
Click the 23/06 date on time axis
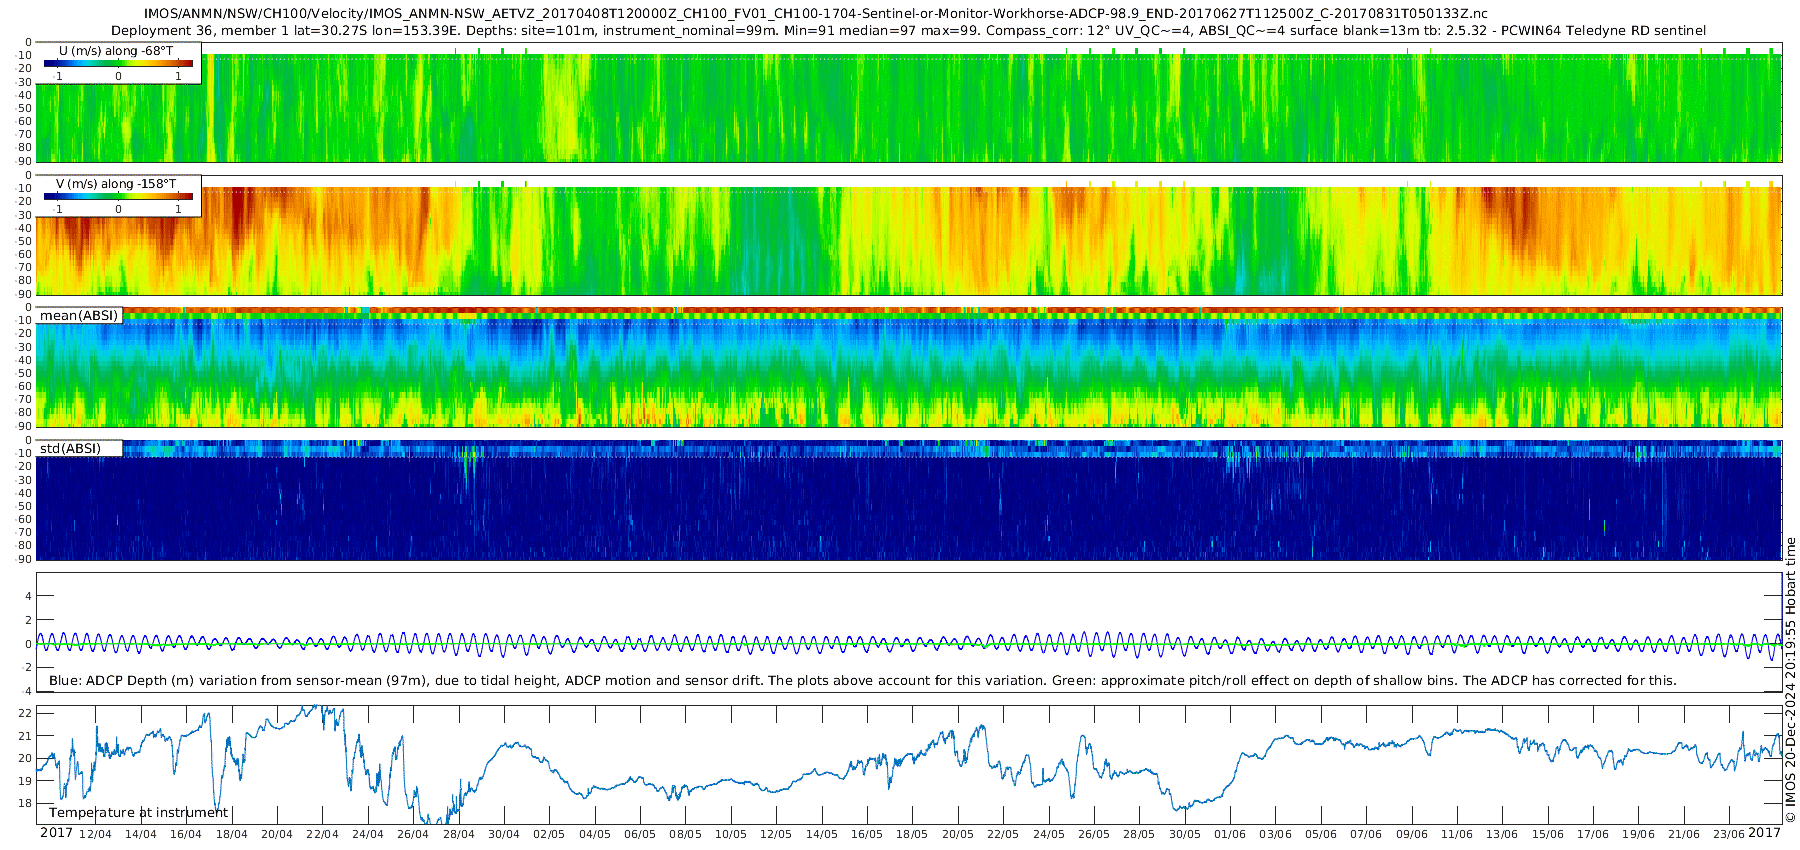coord(1729,834)
